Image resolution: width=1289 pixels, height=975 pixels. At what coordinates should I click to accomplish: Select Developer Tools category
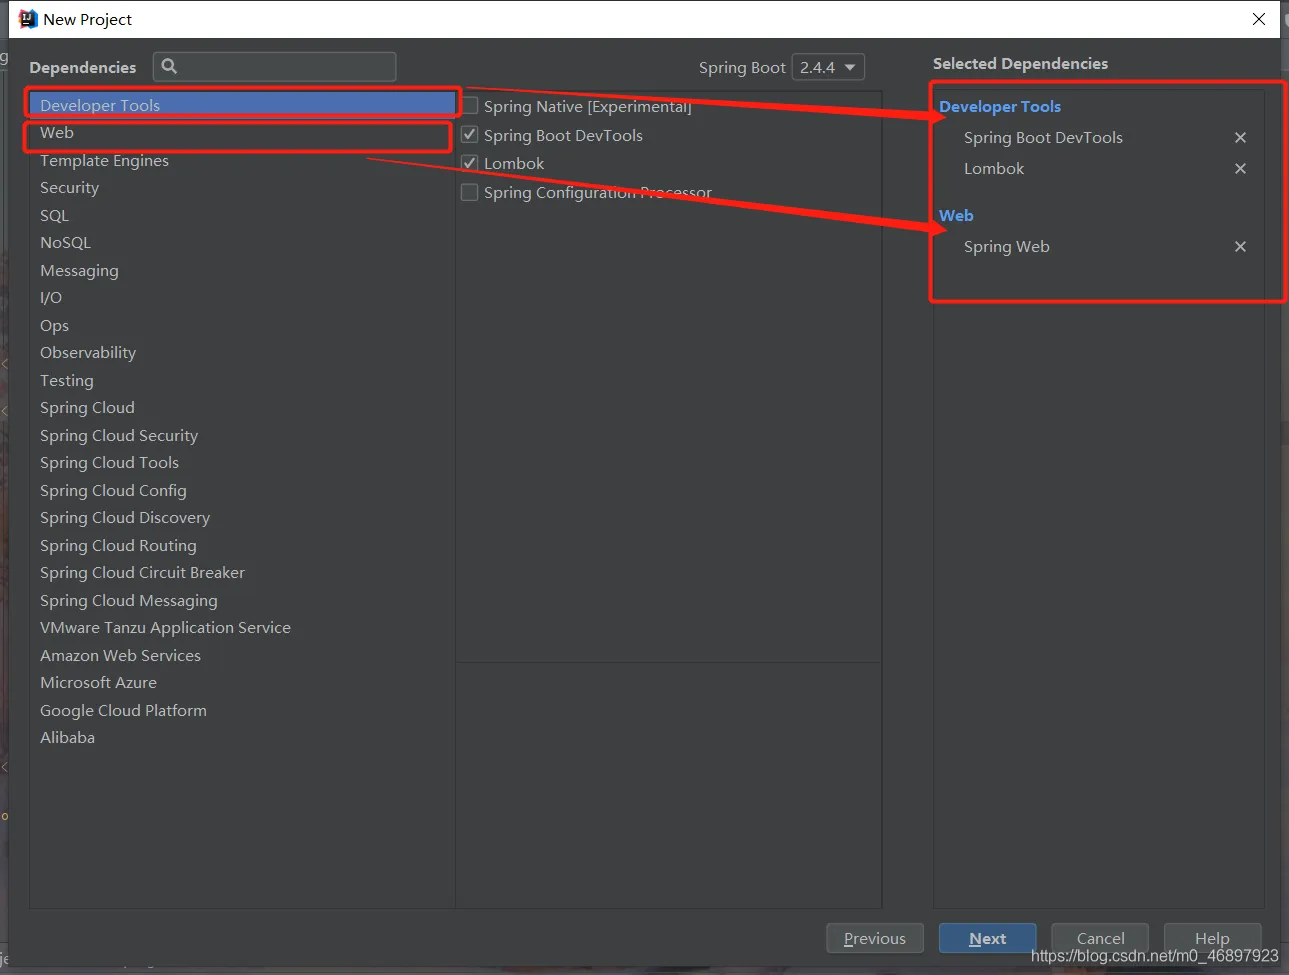[x=242, y=105]
